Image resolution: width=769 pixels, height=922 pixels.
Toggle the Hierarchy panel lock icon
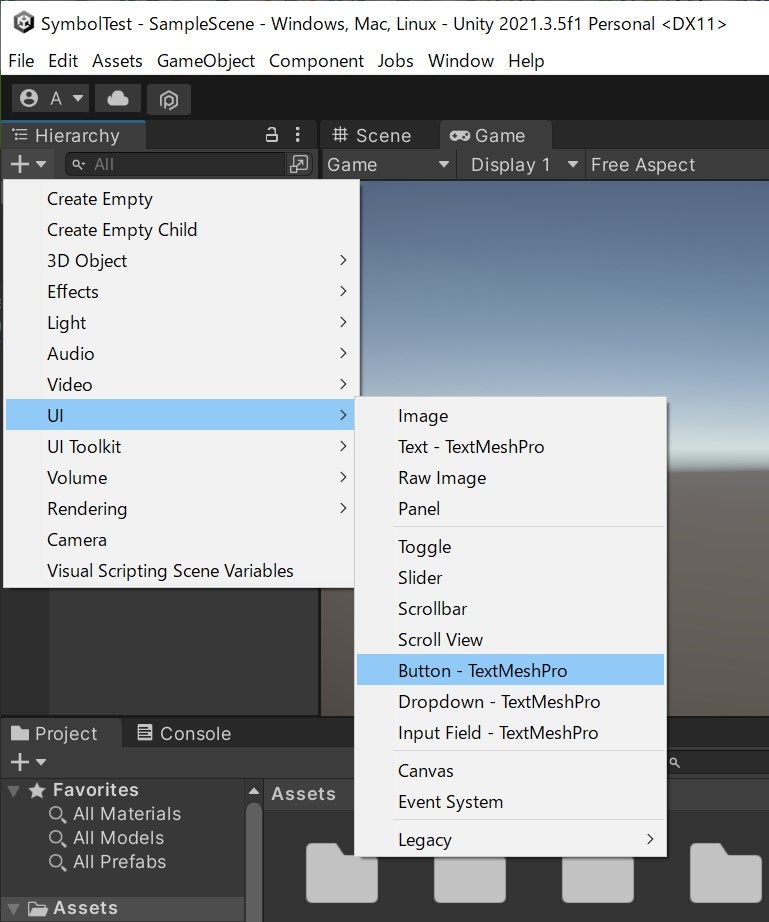272,135
